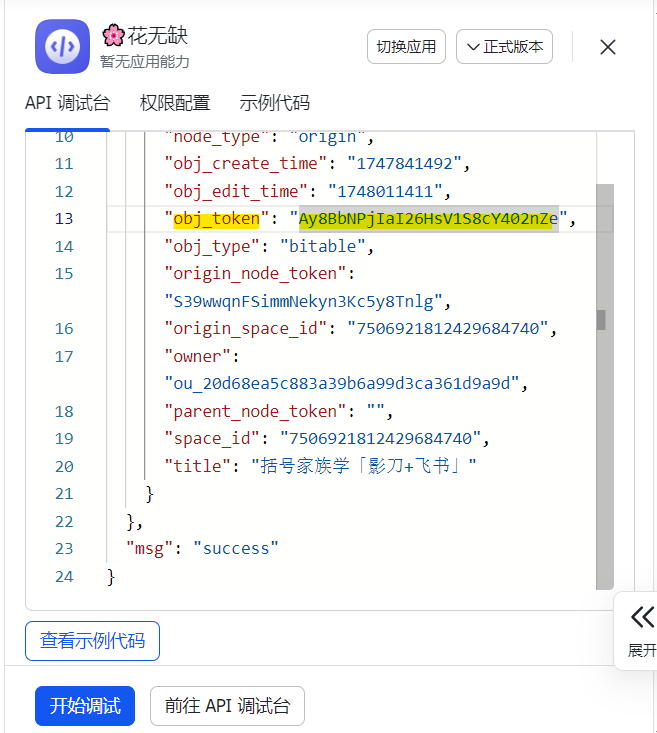Click line number 13 in gutter
The width and height of the screenshot is (657, 733).
[x=64, y=219]
